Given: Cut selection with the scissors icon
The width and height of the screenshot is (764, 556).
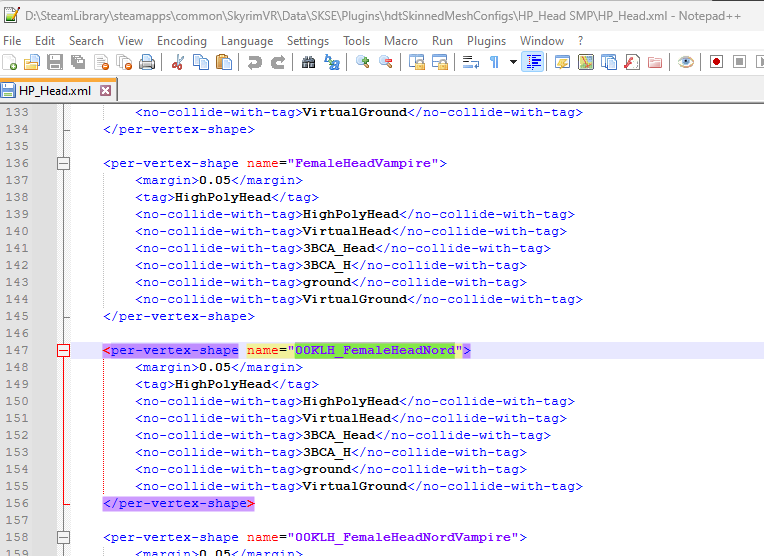Looking at the screenshot, I should point(178,62).
